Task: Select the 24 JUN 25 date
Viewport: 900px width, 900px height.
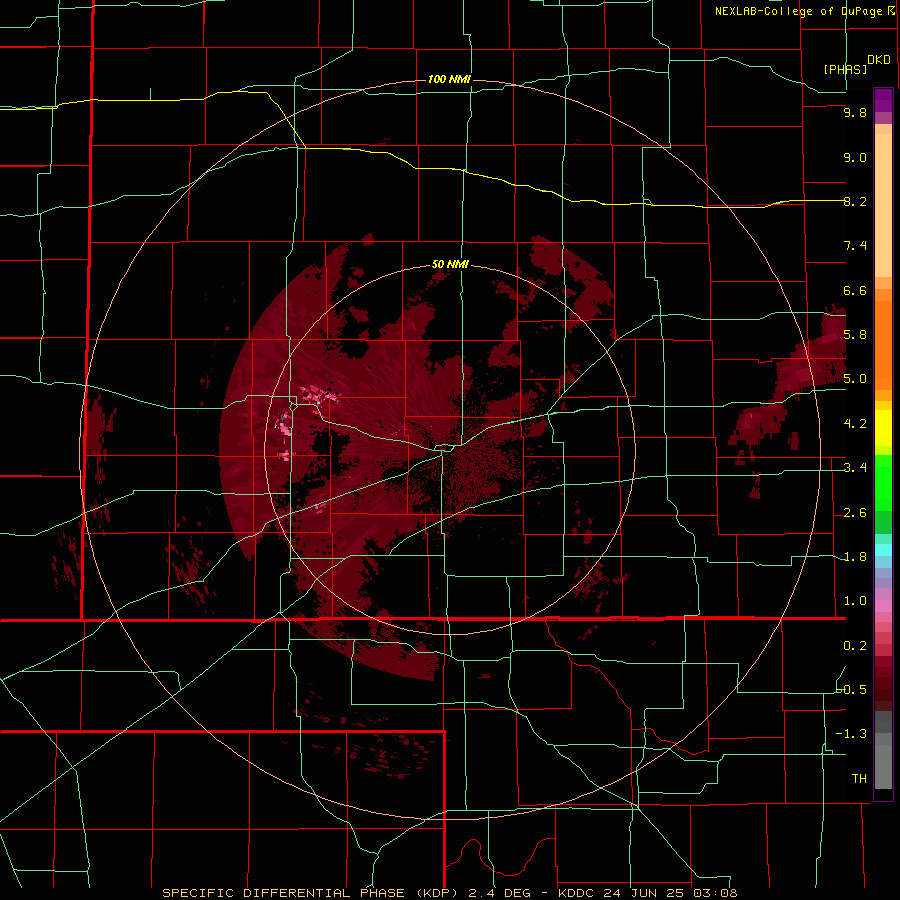Action: [x=645, y=893]
